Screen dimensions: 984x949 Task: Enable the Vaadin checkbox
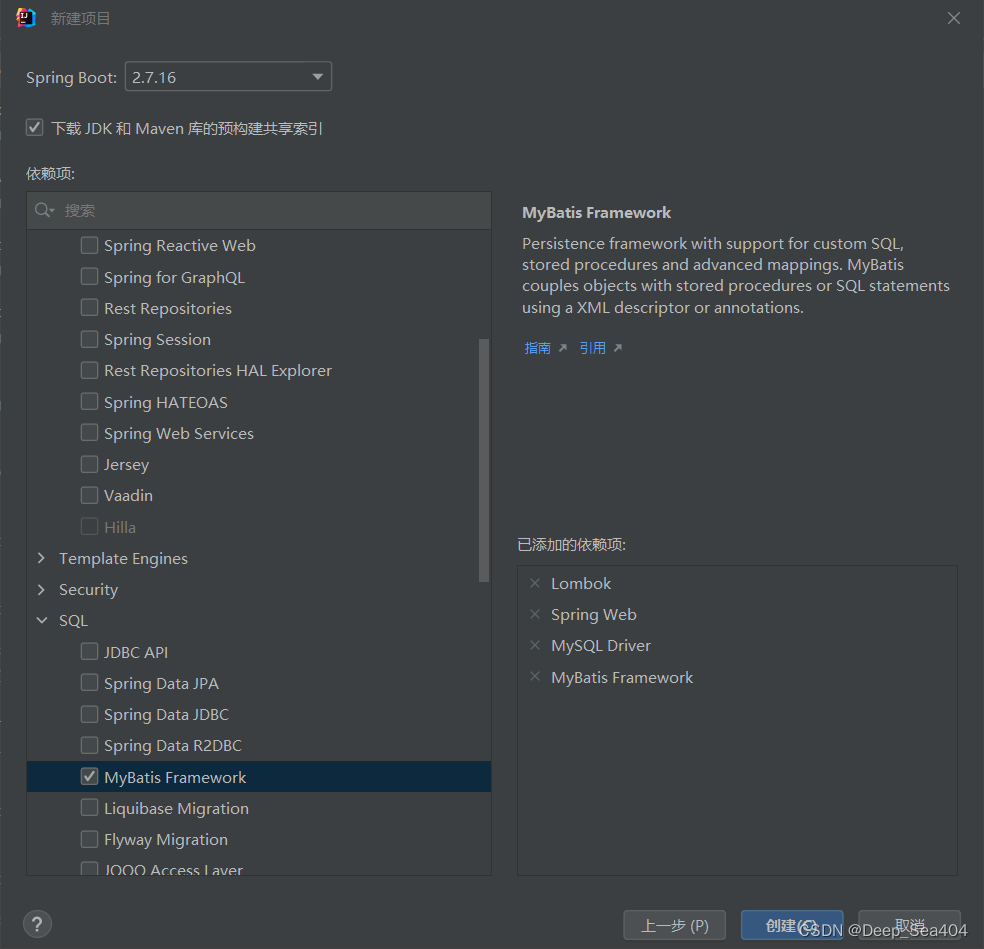(89, 495)
